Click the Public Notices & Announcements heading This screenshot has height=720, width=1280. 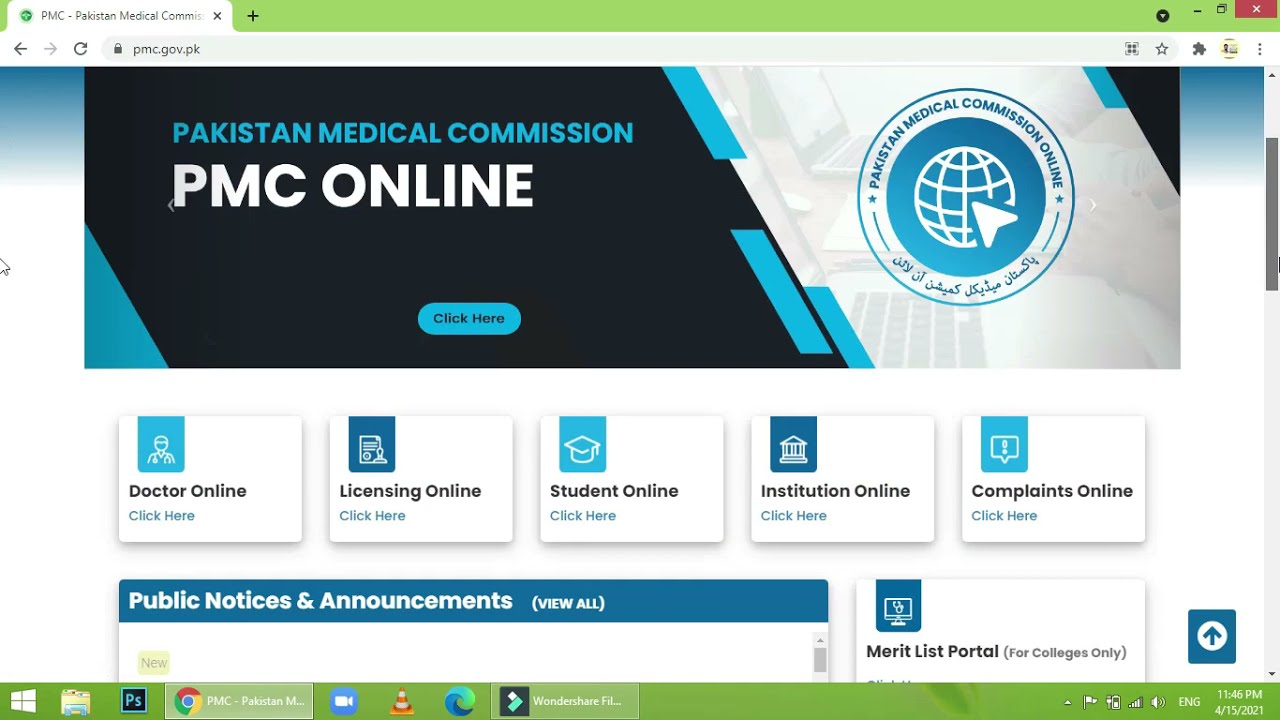click(x=321, y=601)
